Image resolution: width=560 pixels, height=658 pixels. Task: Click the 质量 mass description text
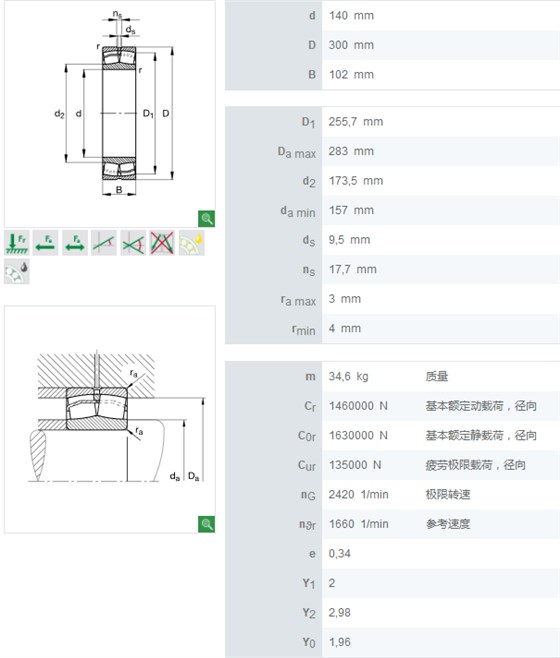[x=437, y=376]
